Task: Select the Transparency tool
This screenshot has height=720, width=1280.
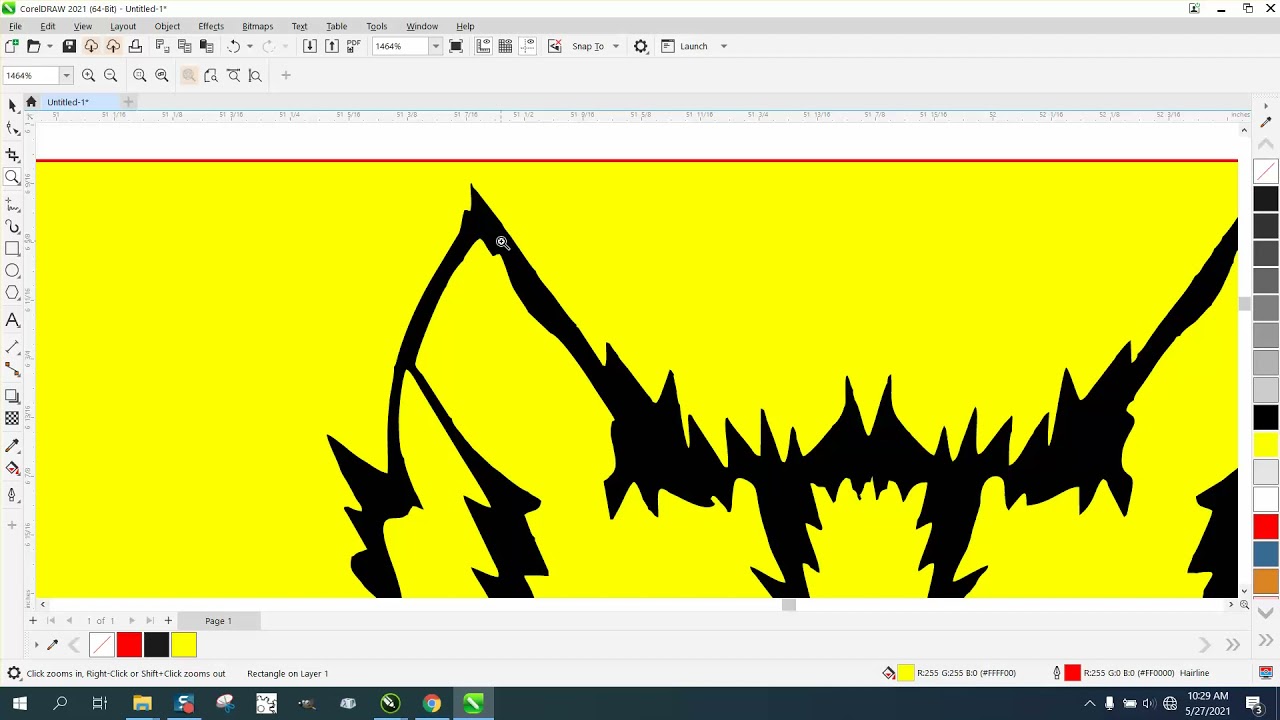Action: [x=12, y=418]
